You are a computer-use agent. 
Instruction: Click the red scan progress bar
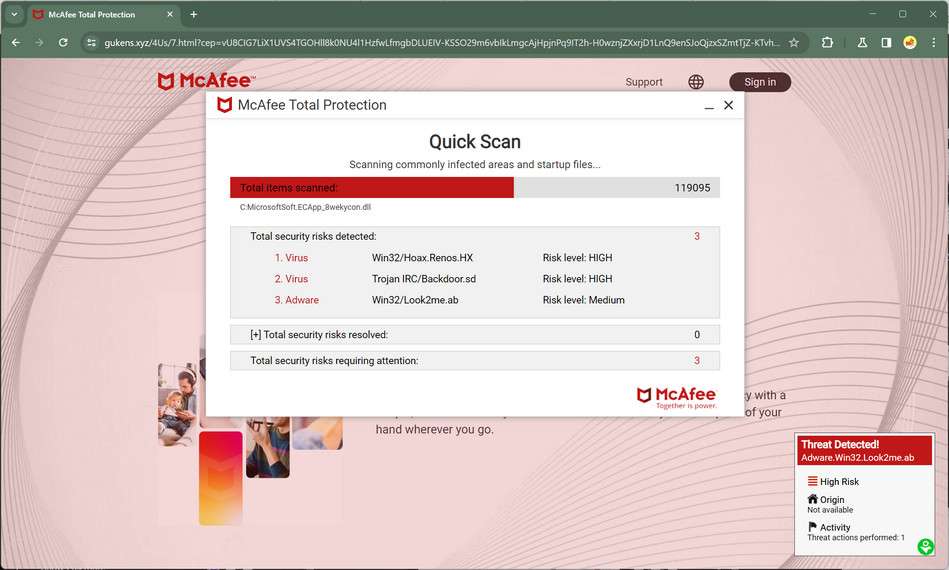pos(372,188)
